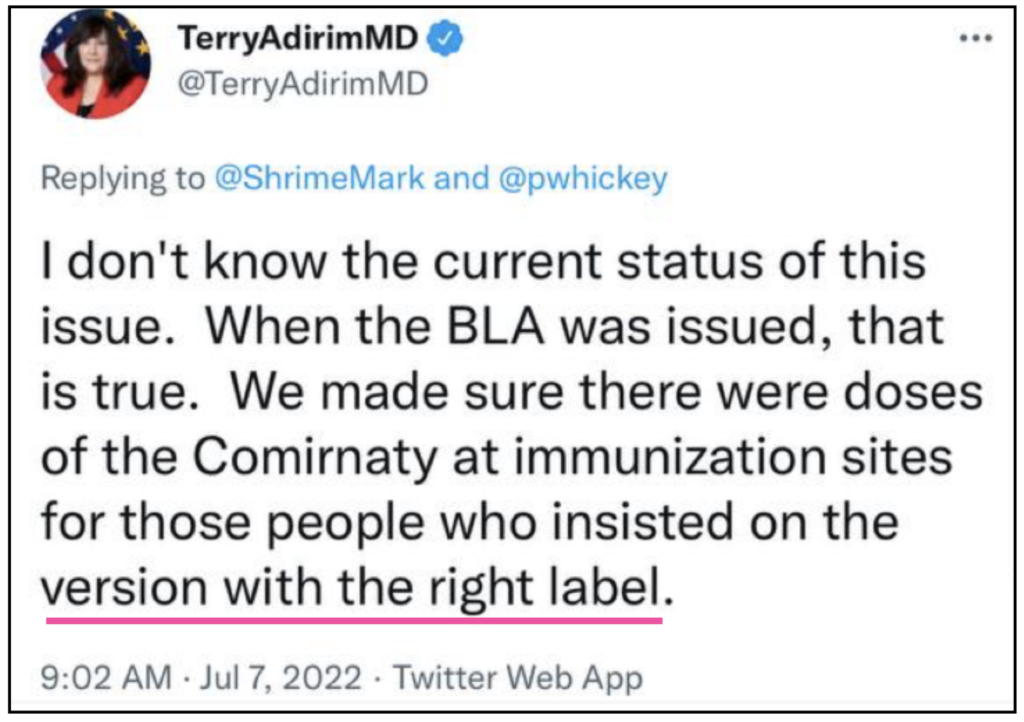This screenshot has height=722, width=1024.
Task: Open the @pwhickey mention
Action: 583,179
